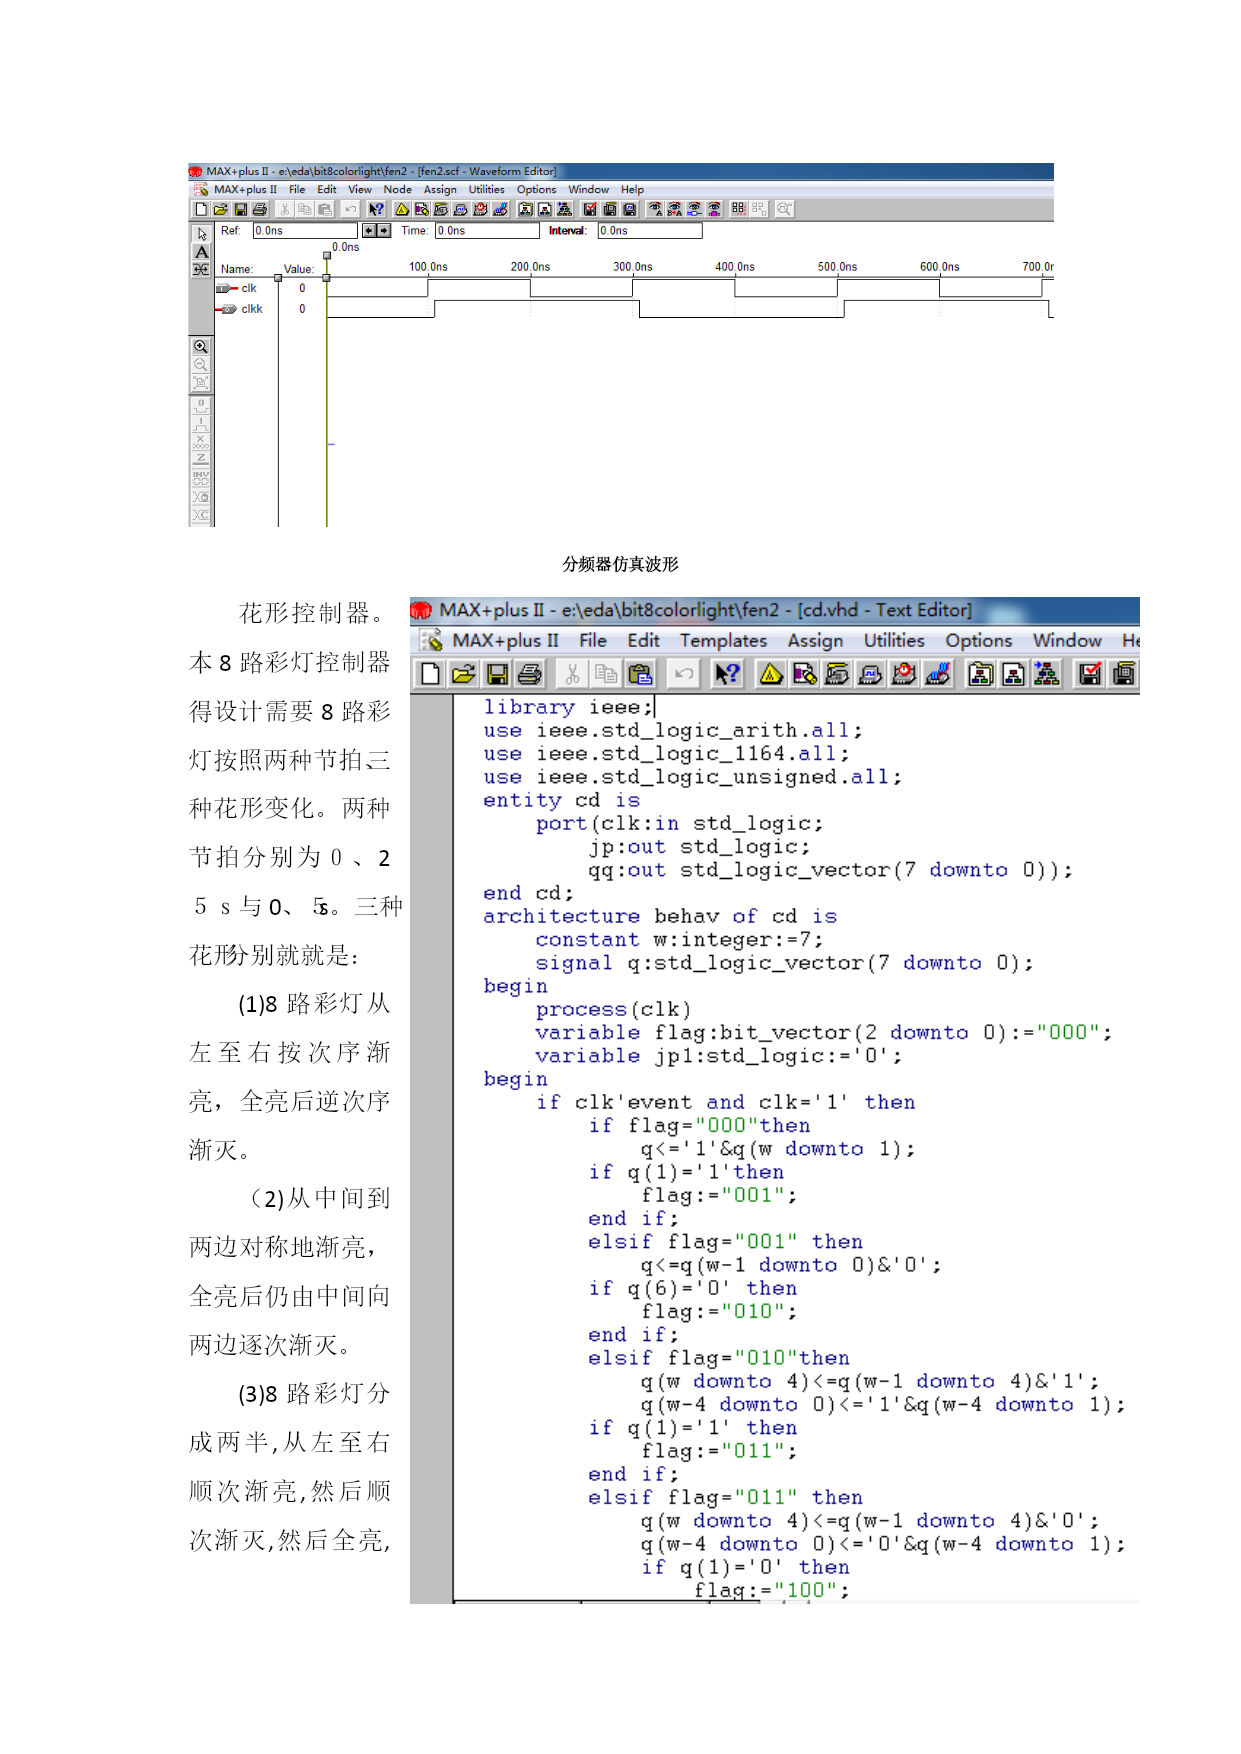Click the Save disk icon in Text Editor toolbar
Screen dimensions: 1241x1754
(497, 674)
